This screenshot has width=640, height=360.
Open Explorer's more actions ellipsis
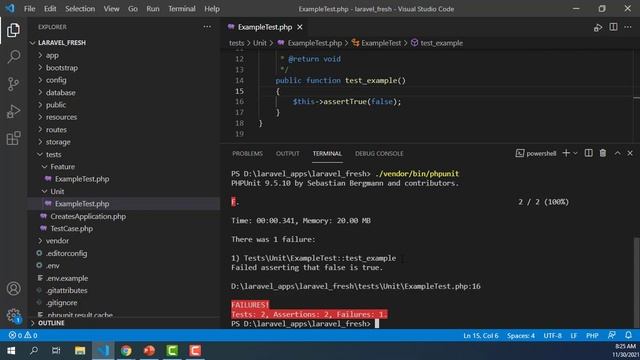[207, 27]
